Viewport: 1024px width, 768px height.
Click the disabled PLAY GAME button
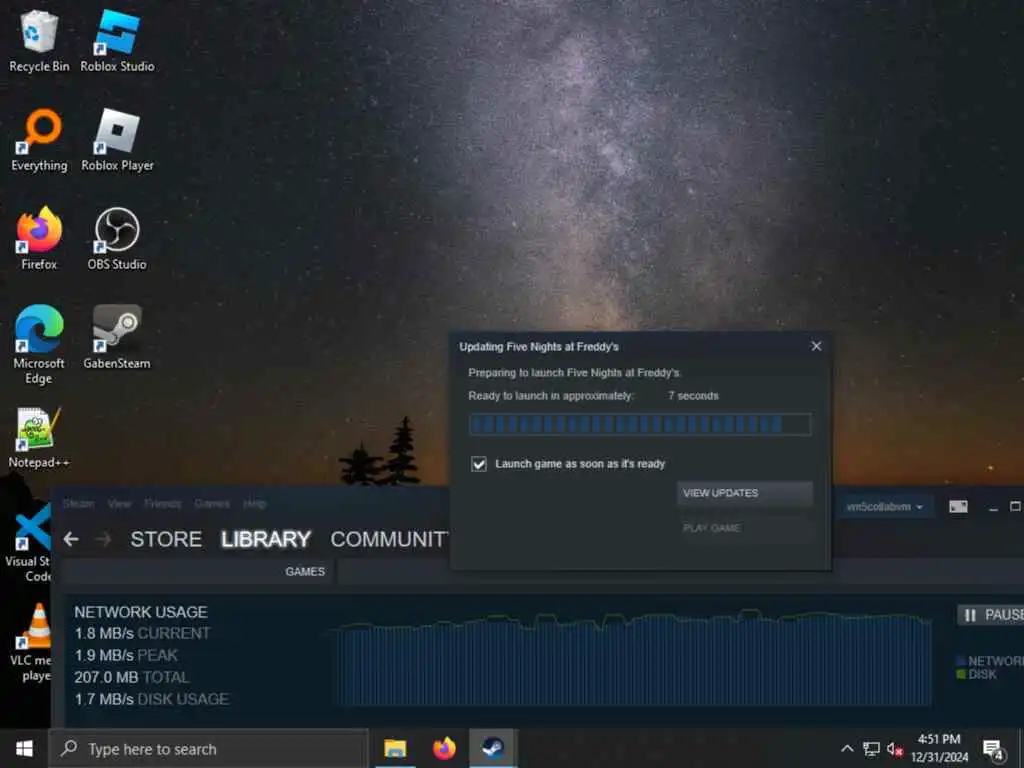point(744,528)
